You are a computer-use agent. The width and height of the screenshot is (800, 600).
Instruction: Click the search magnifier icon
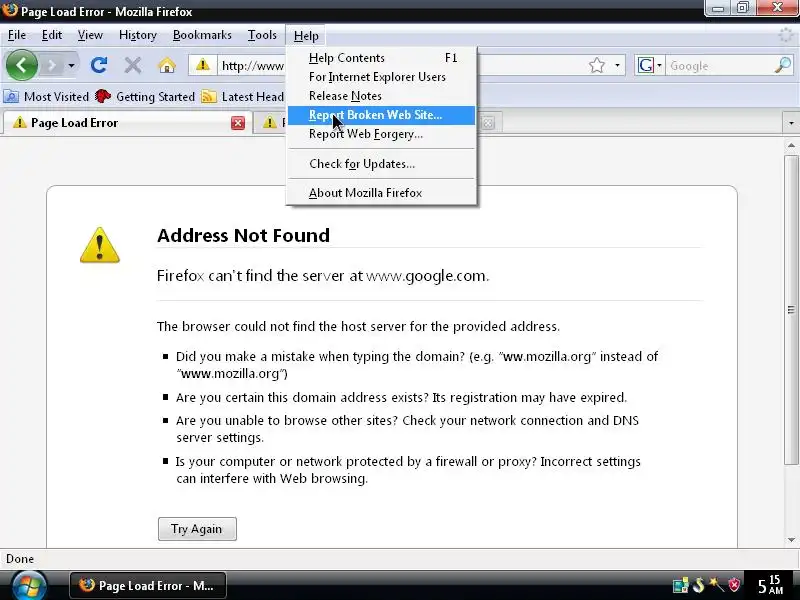pos(783,65)
